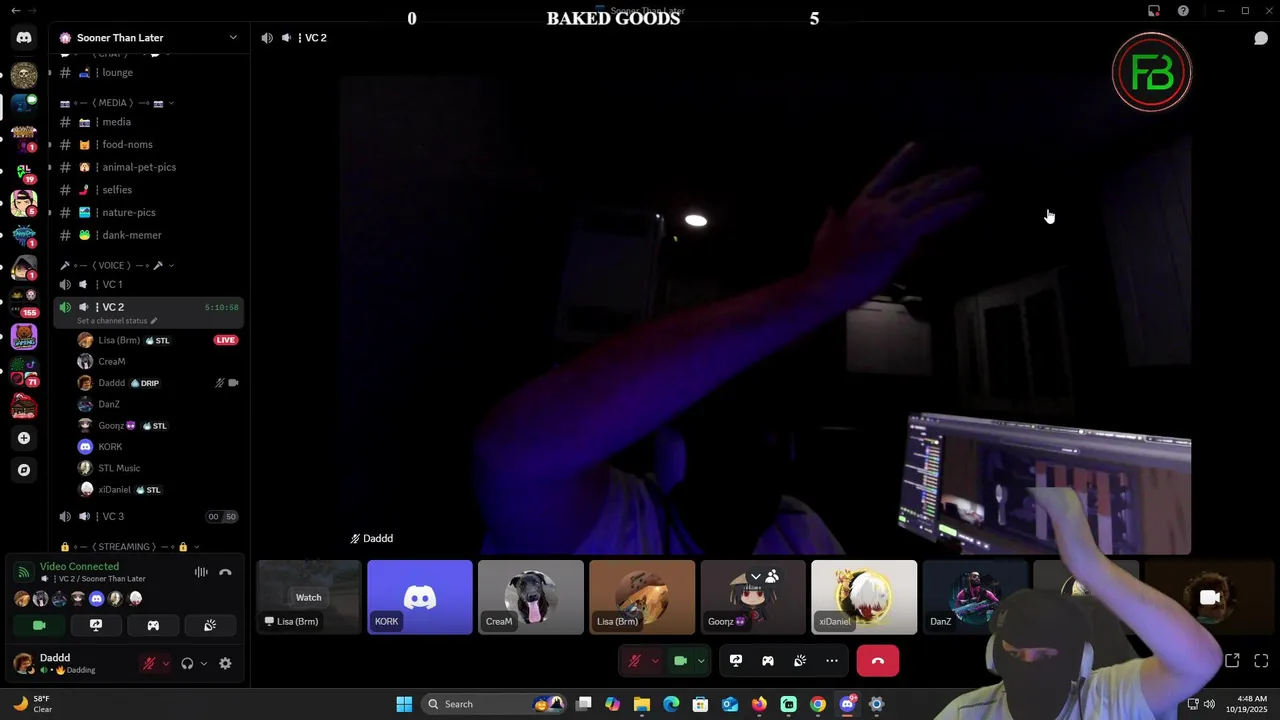The width and height of the screenshot is (1280, 720).
Task: Open Firefox from the taskbar
Action: (x=759, y=704)
